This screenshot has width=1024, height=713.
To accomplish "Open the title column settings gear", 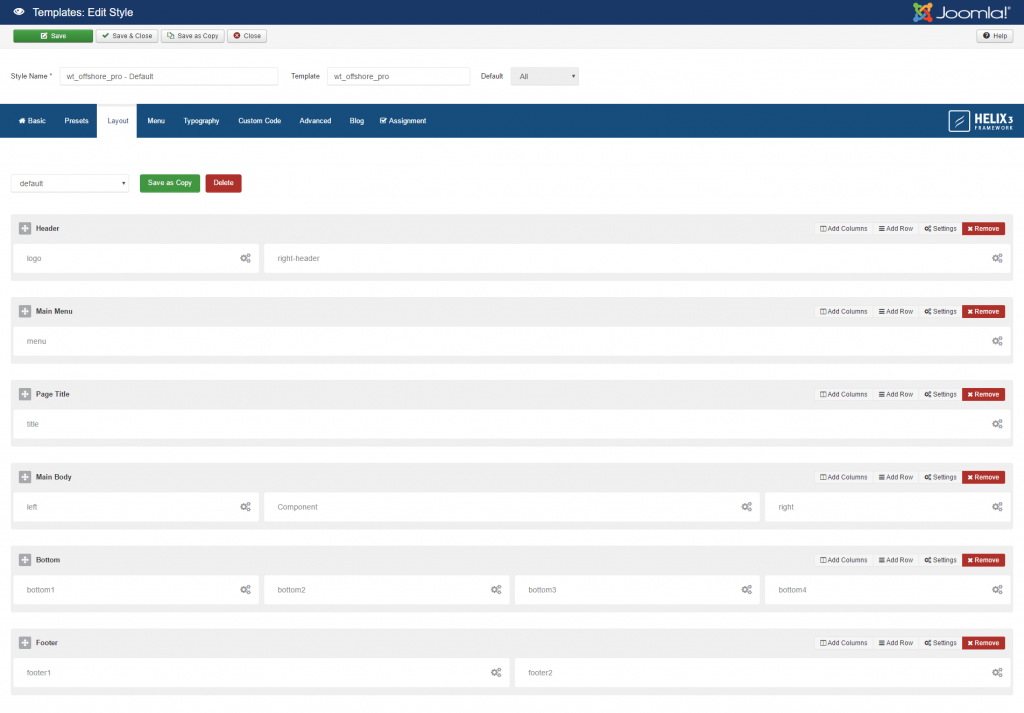I will coord(997,424).
